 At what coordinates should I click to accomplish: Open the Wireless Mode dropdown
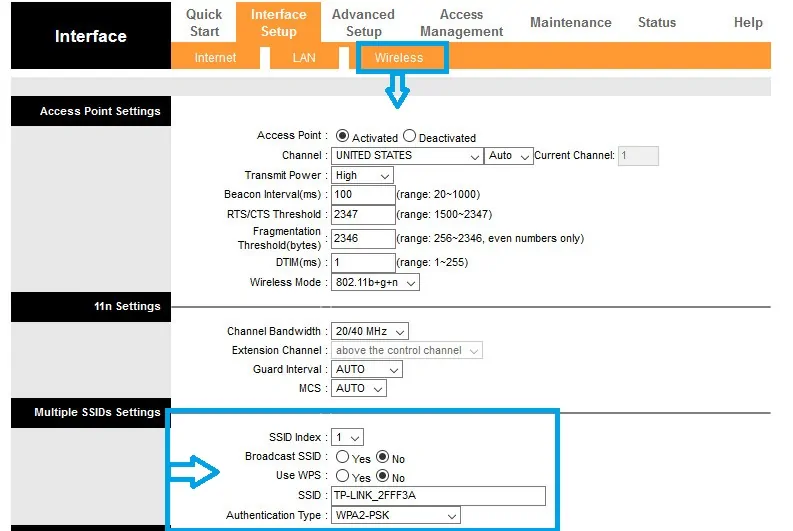pos(375,282)
